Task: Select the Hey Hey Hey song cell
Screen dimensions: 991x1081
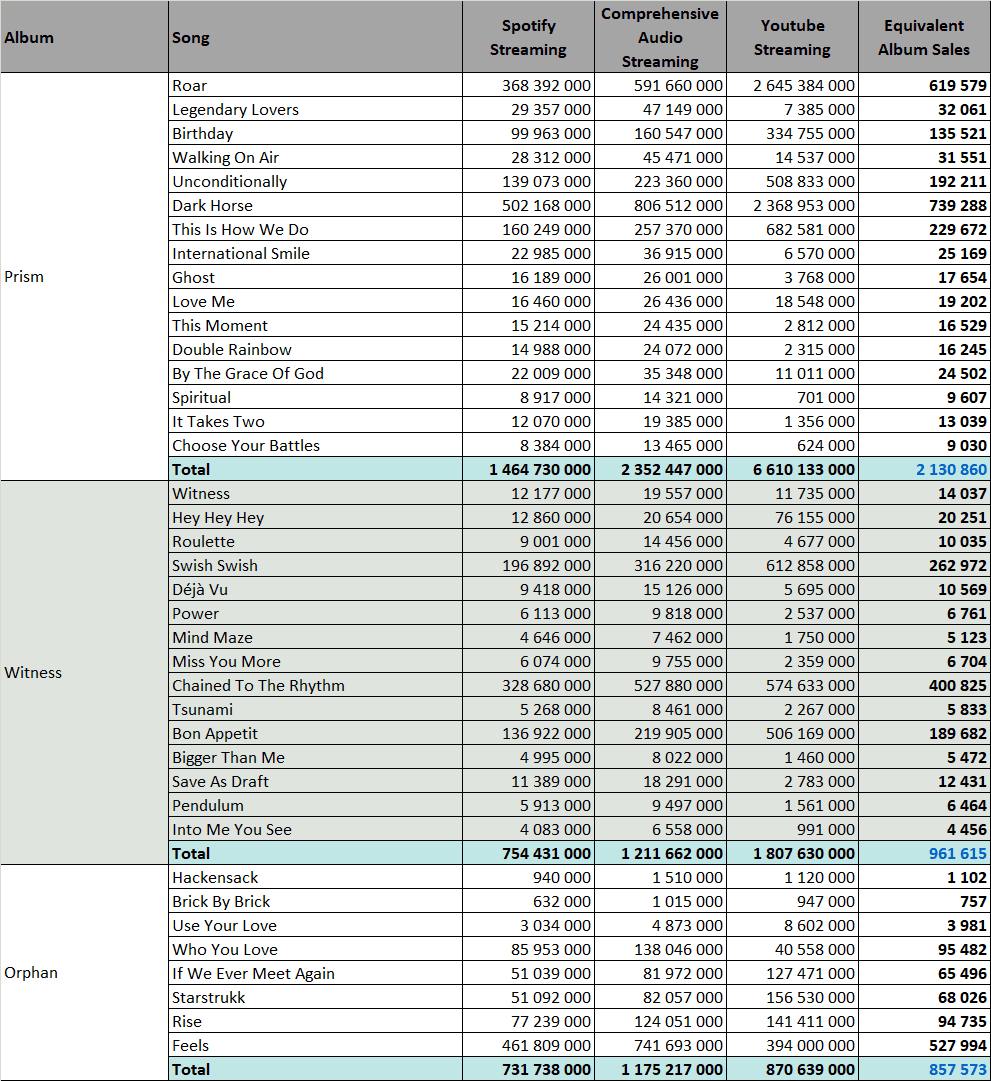Action: [x=315, y=517]
